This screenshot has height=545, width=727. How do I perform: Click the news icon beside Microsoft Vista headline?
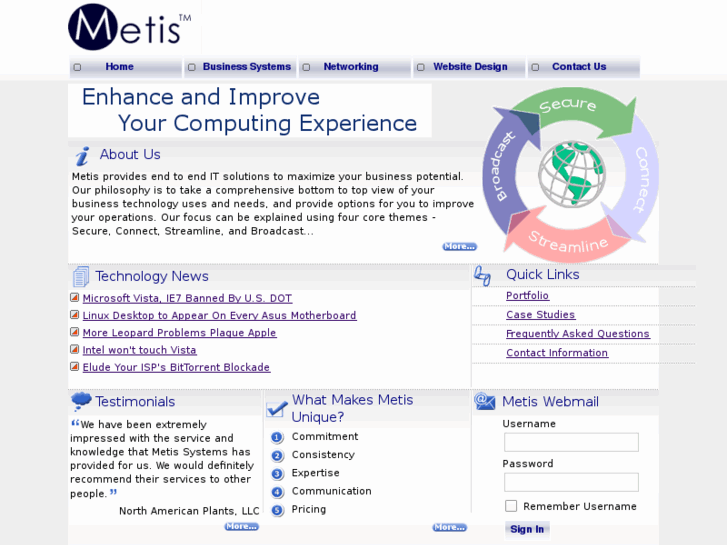click(74, 297)
